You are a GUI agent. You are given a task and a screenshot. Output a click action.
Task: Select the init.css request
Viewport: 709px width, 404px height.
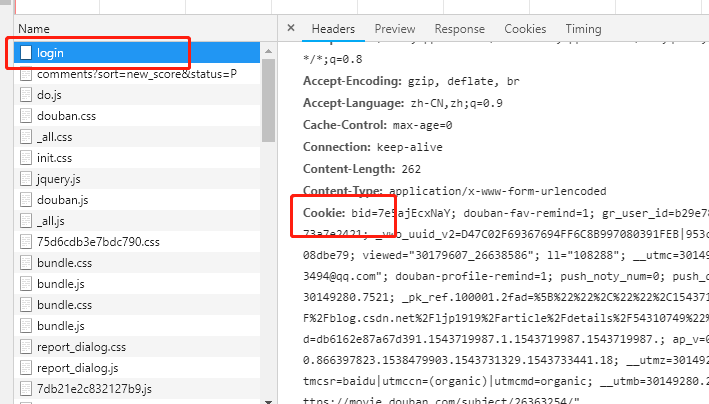[137, 158]
